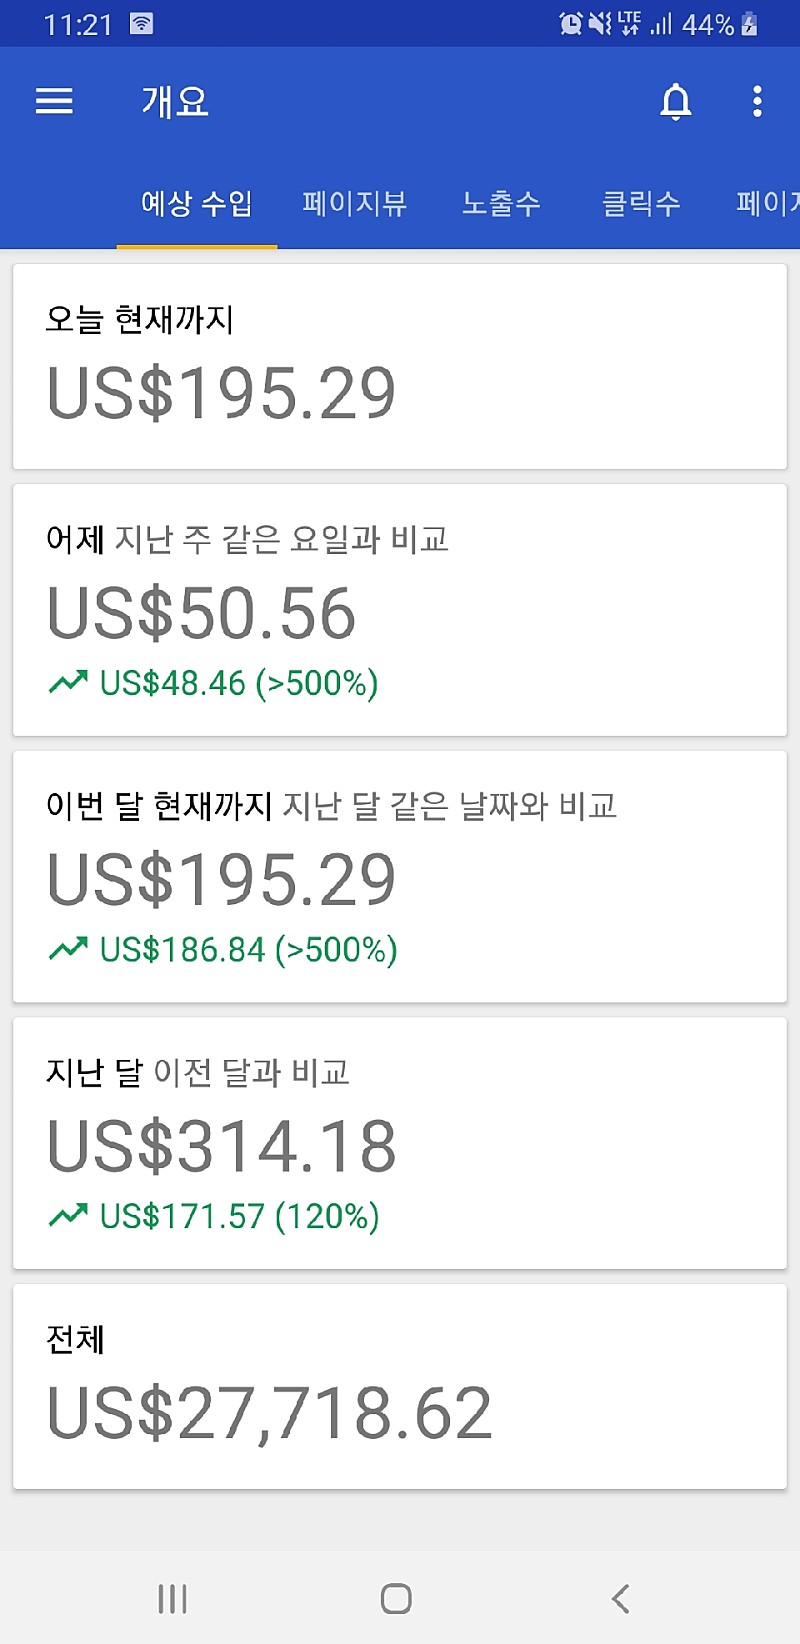
Task: Switch to the 페이지뷰 tab
Action: coord(354,204)
